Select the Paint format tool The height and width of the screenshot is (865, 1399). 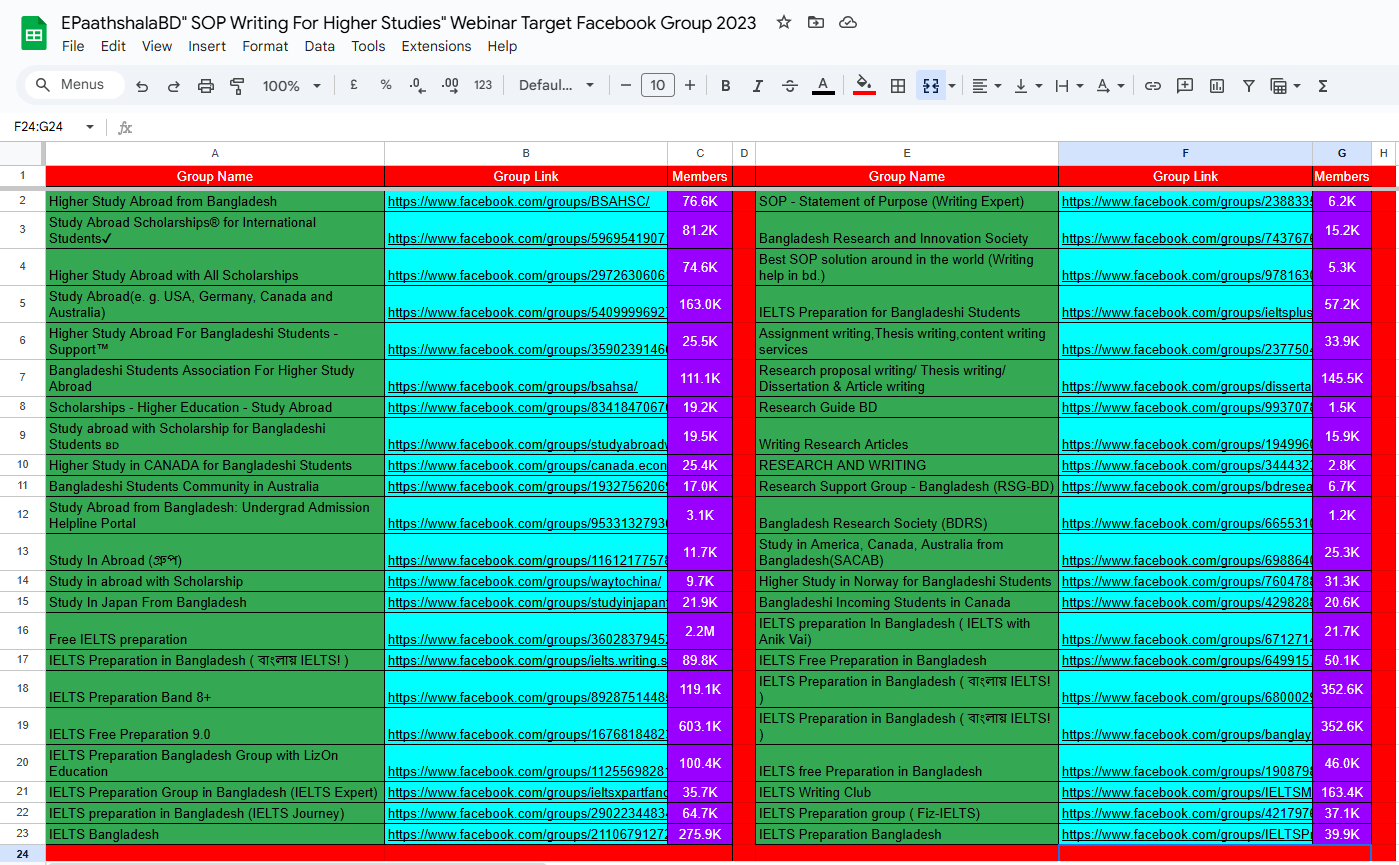tap(237, 86)
